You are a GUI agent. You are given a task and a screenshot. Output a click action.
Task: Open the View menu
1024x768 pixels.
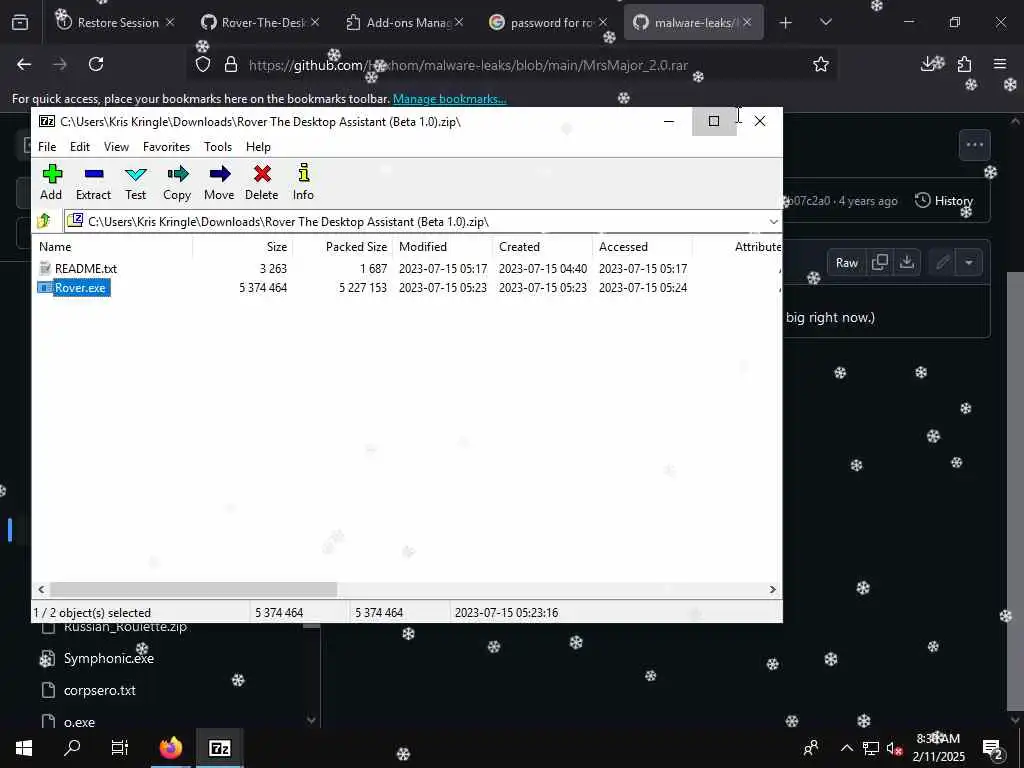[x=116, y=147]
